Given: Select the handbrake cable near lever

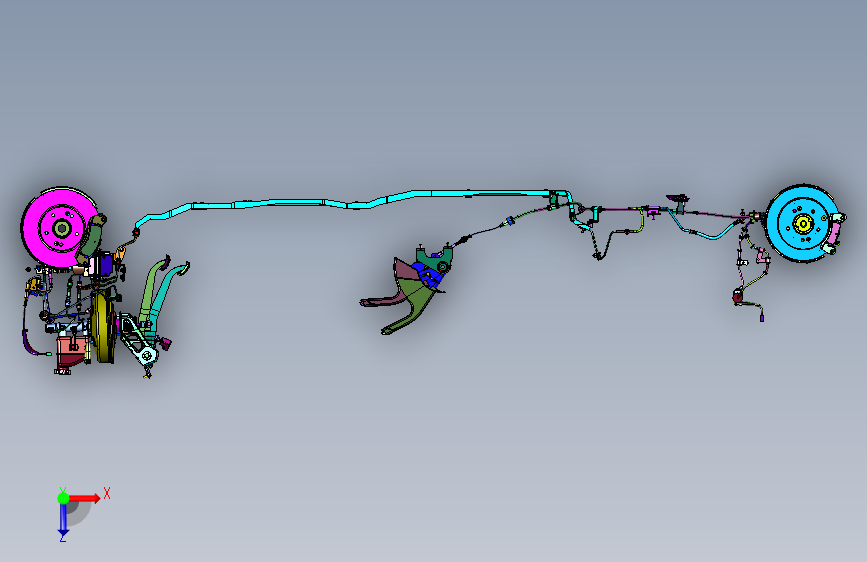Looking at the screenshot, I should coord(485,231).
